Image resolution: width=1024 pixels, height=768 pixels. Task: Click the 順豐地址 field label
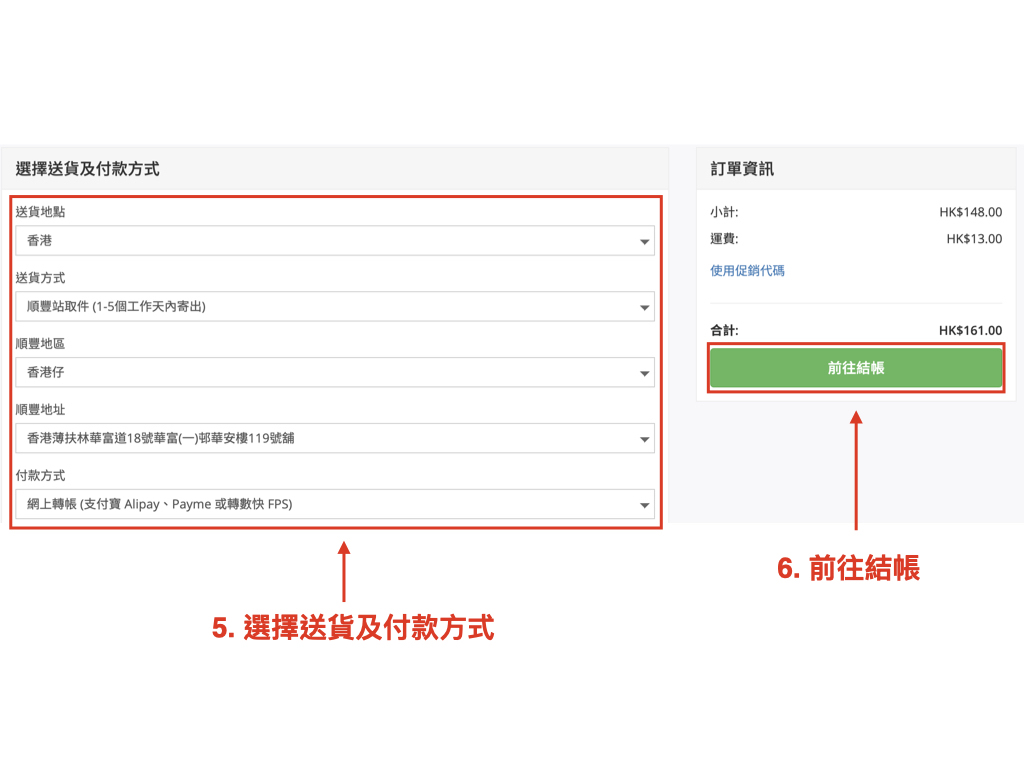pyautogui.click(x=41, y=410)
